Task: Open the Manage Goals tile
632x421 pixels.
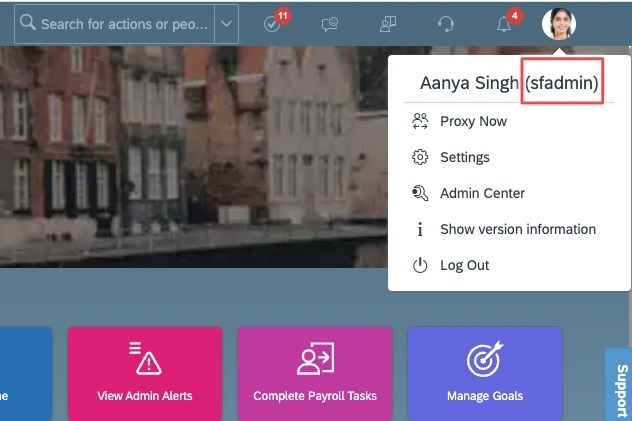Action: tap(485, 374)
